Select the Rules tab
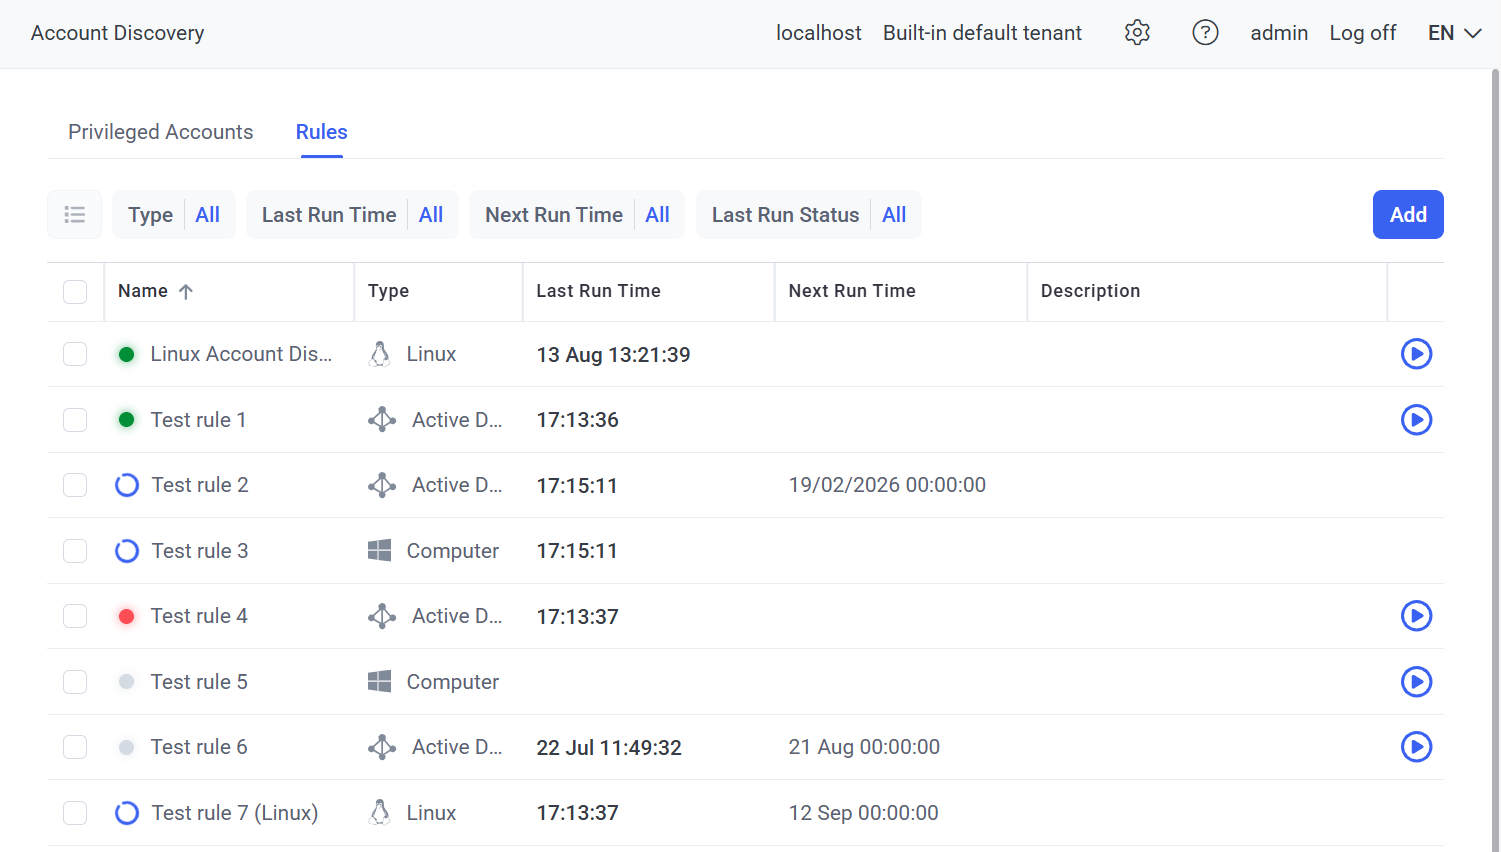The width and height of the screenshot is (1501, 852). pyautogui.click(x=321, y=132)
